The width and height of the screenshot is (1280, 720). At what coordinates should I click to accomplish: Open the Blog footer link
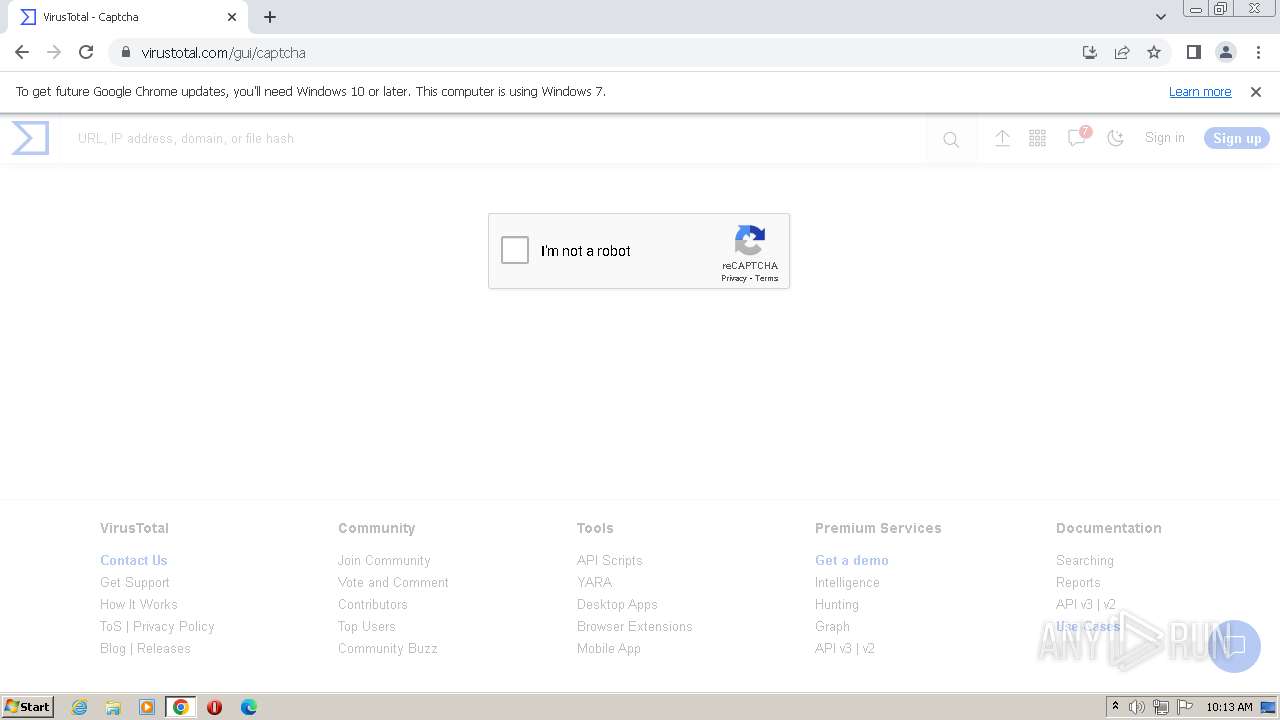[113, 648]
